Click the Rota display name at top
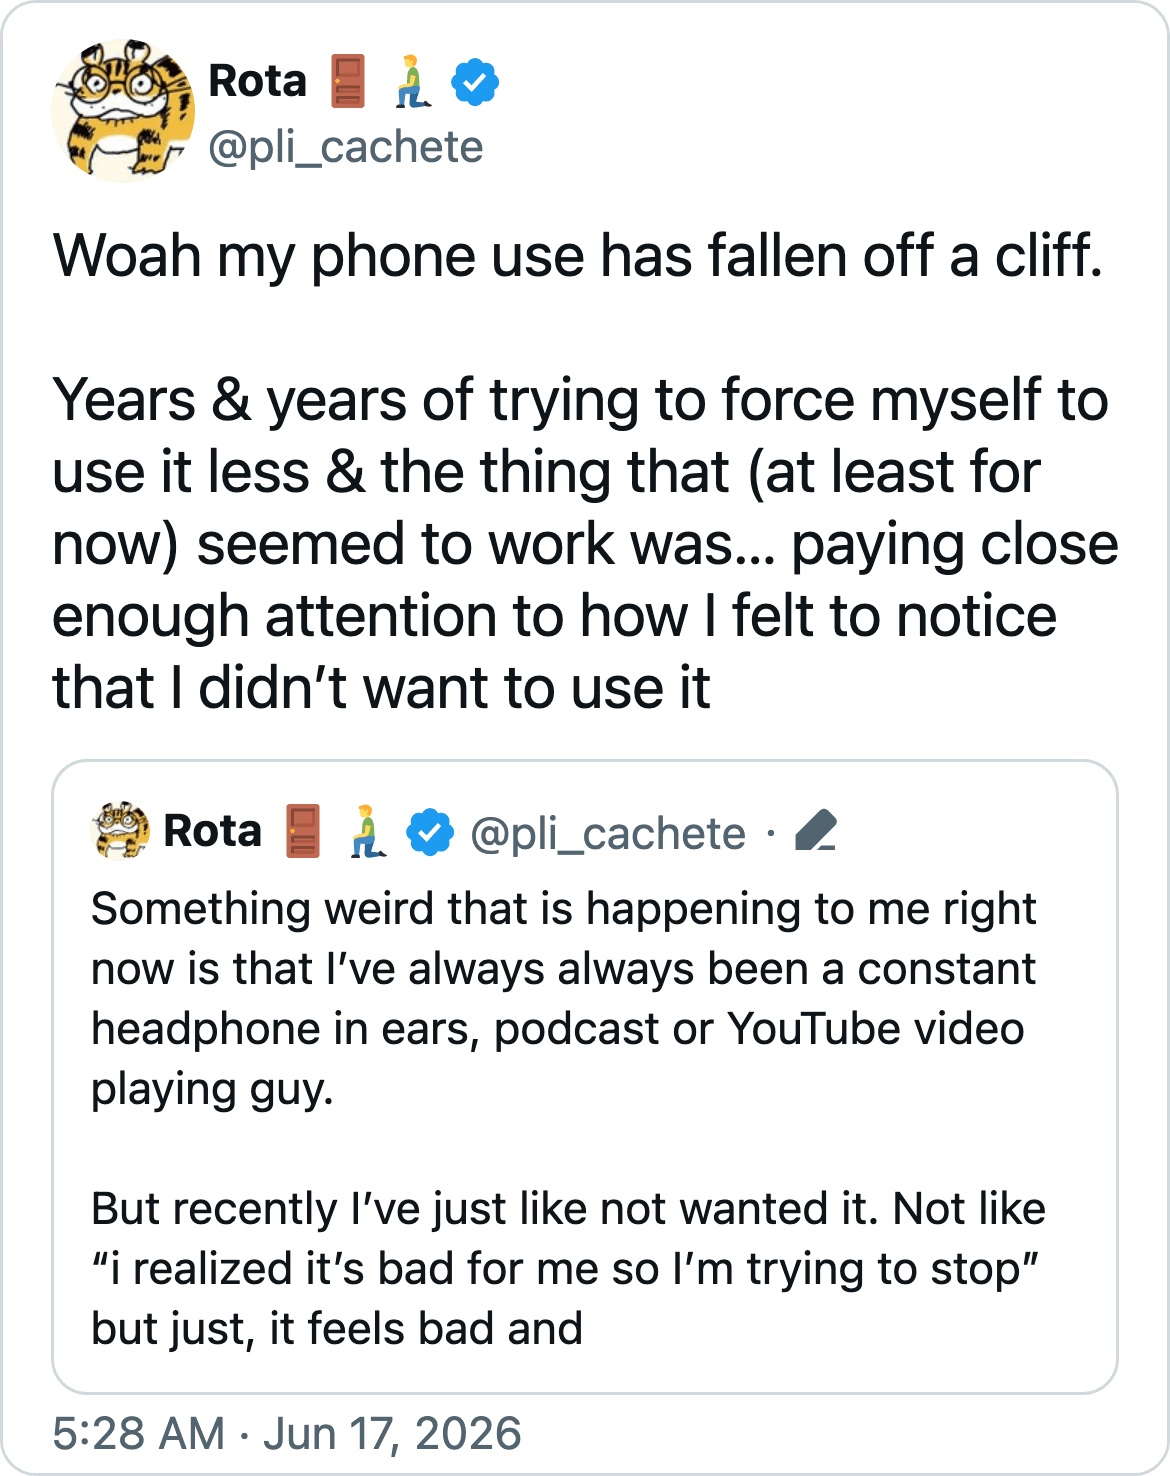Image resolution: width=1170 pixels, height=1476 pixels. pyautogui.click(x=257, y=81)
